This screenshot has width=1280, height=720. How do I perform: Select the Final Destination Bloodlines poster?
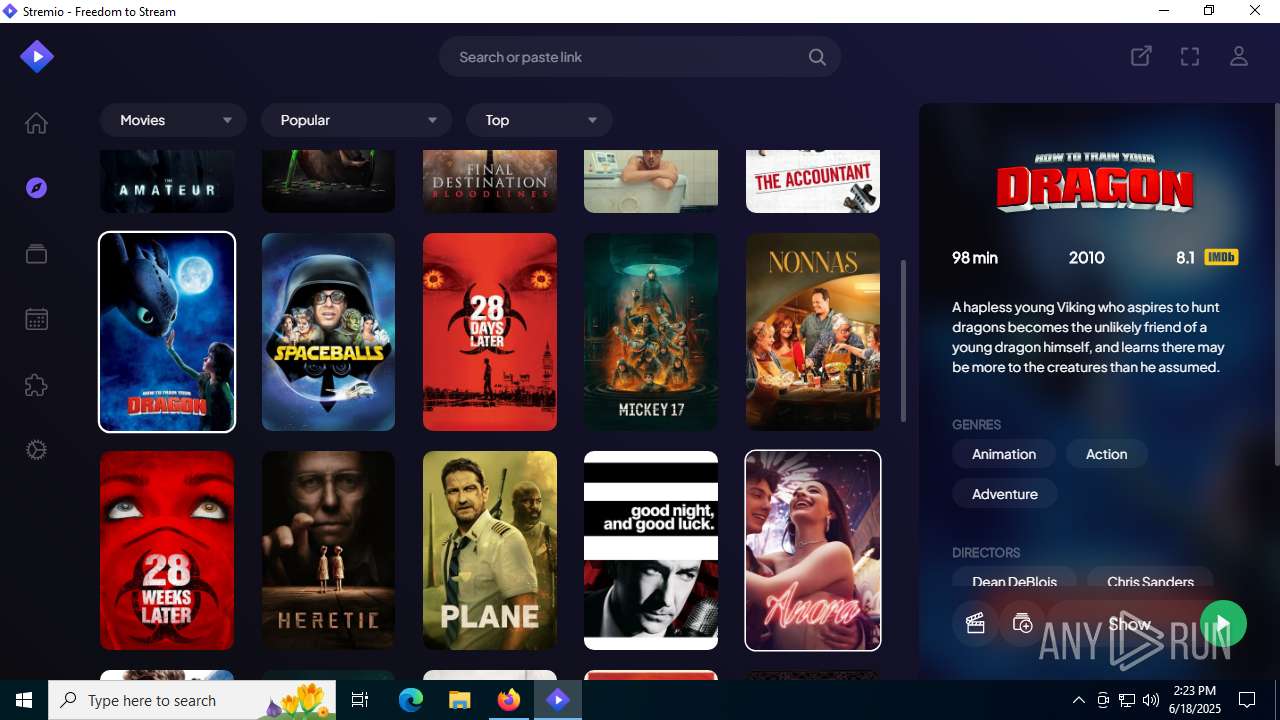(490, 181)
